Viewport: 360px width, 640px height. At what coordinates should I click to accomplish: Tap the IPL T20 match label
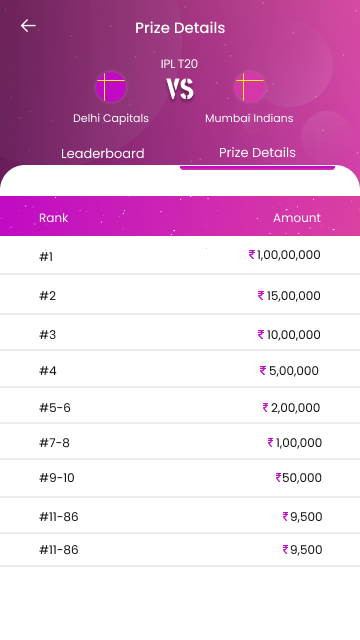[179, 64]
